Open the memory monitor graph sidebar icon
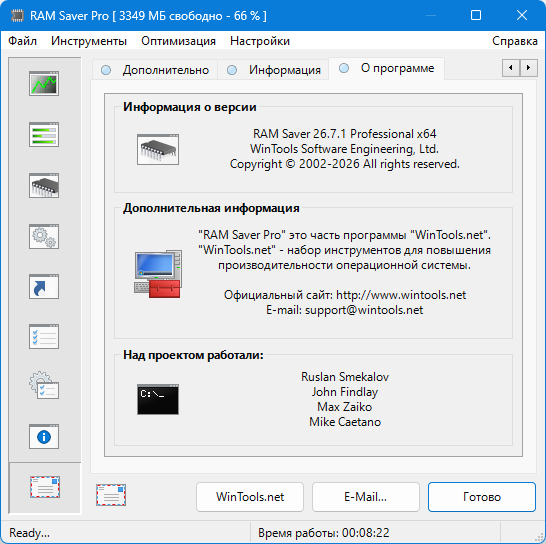The width and height of the screenshot is (546, 544). [44, 84]
